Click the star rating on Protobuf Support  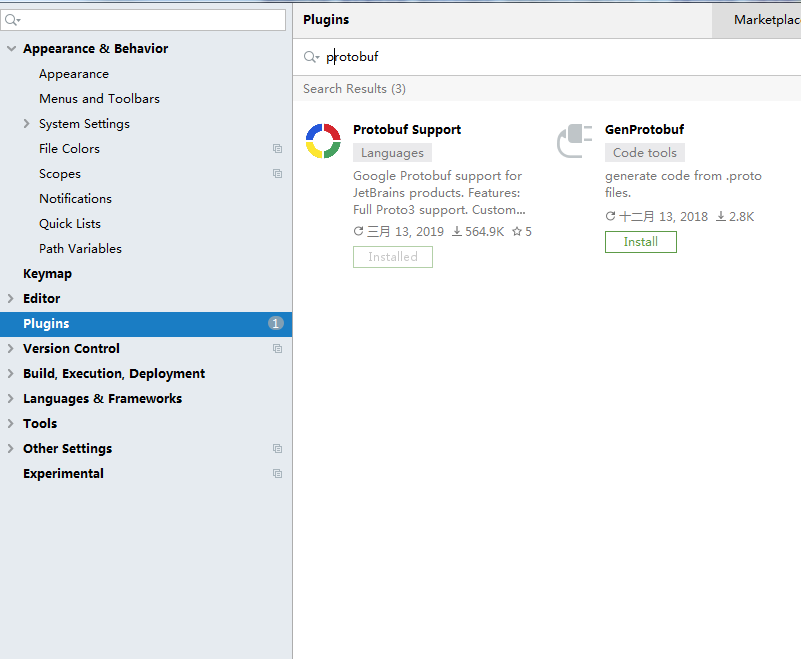522,232
